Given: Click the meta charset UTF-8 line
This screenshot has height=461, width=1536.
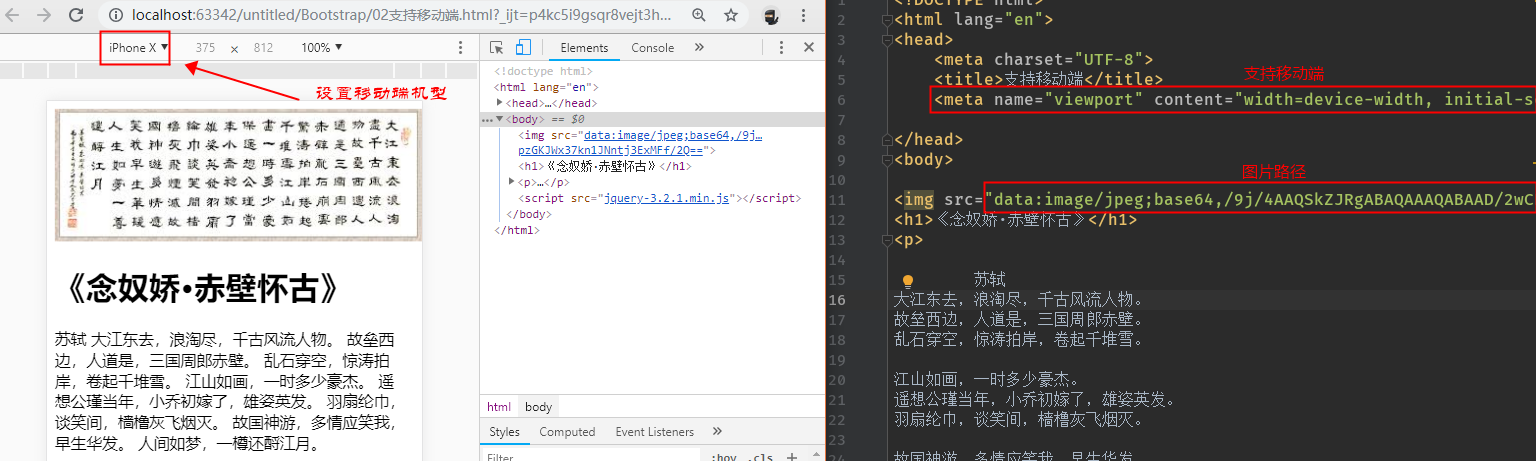Looking at the screenshot, I should 1043,60.
